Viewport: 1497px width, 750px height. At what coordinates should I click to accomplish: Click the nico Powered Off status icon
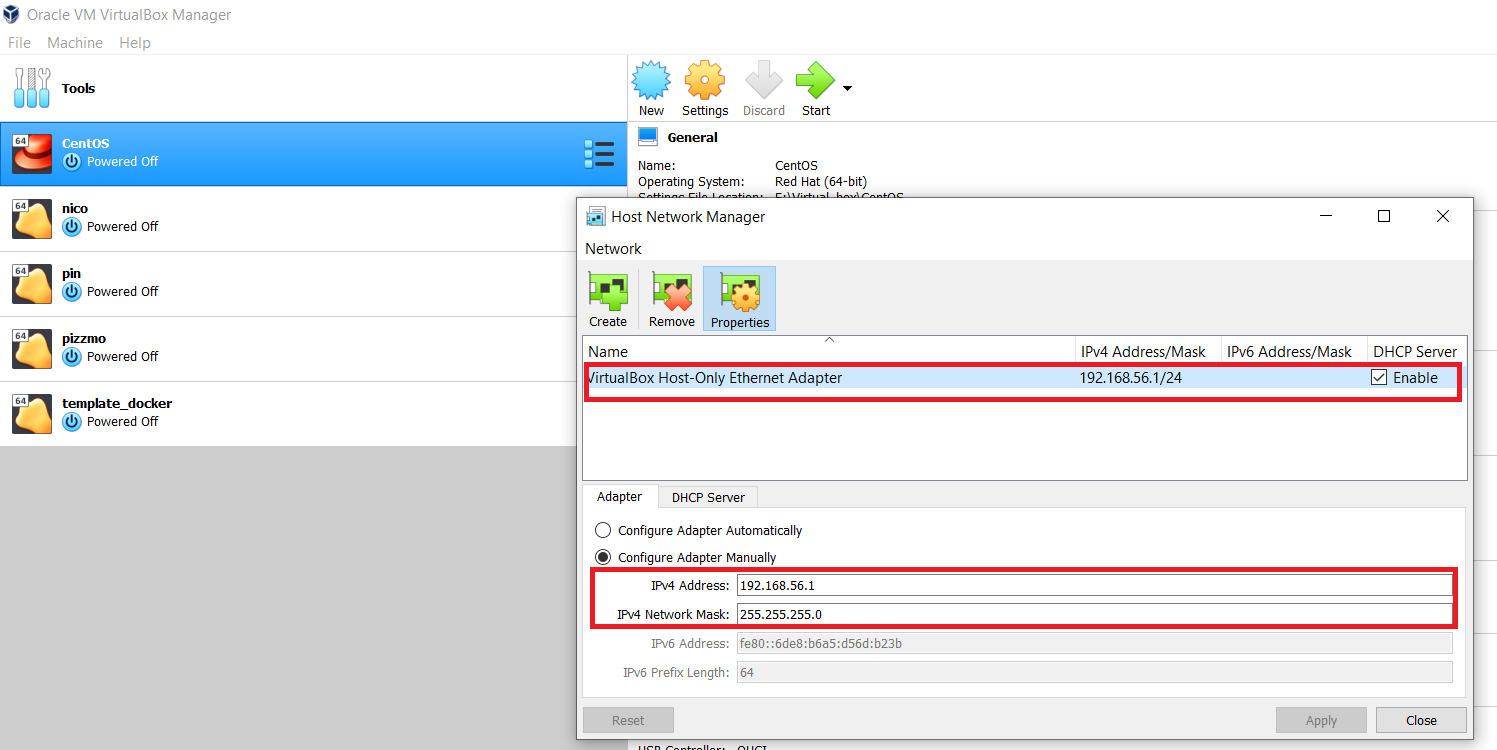(72, 227)
